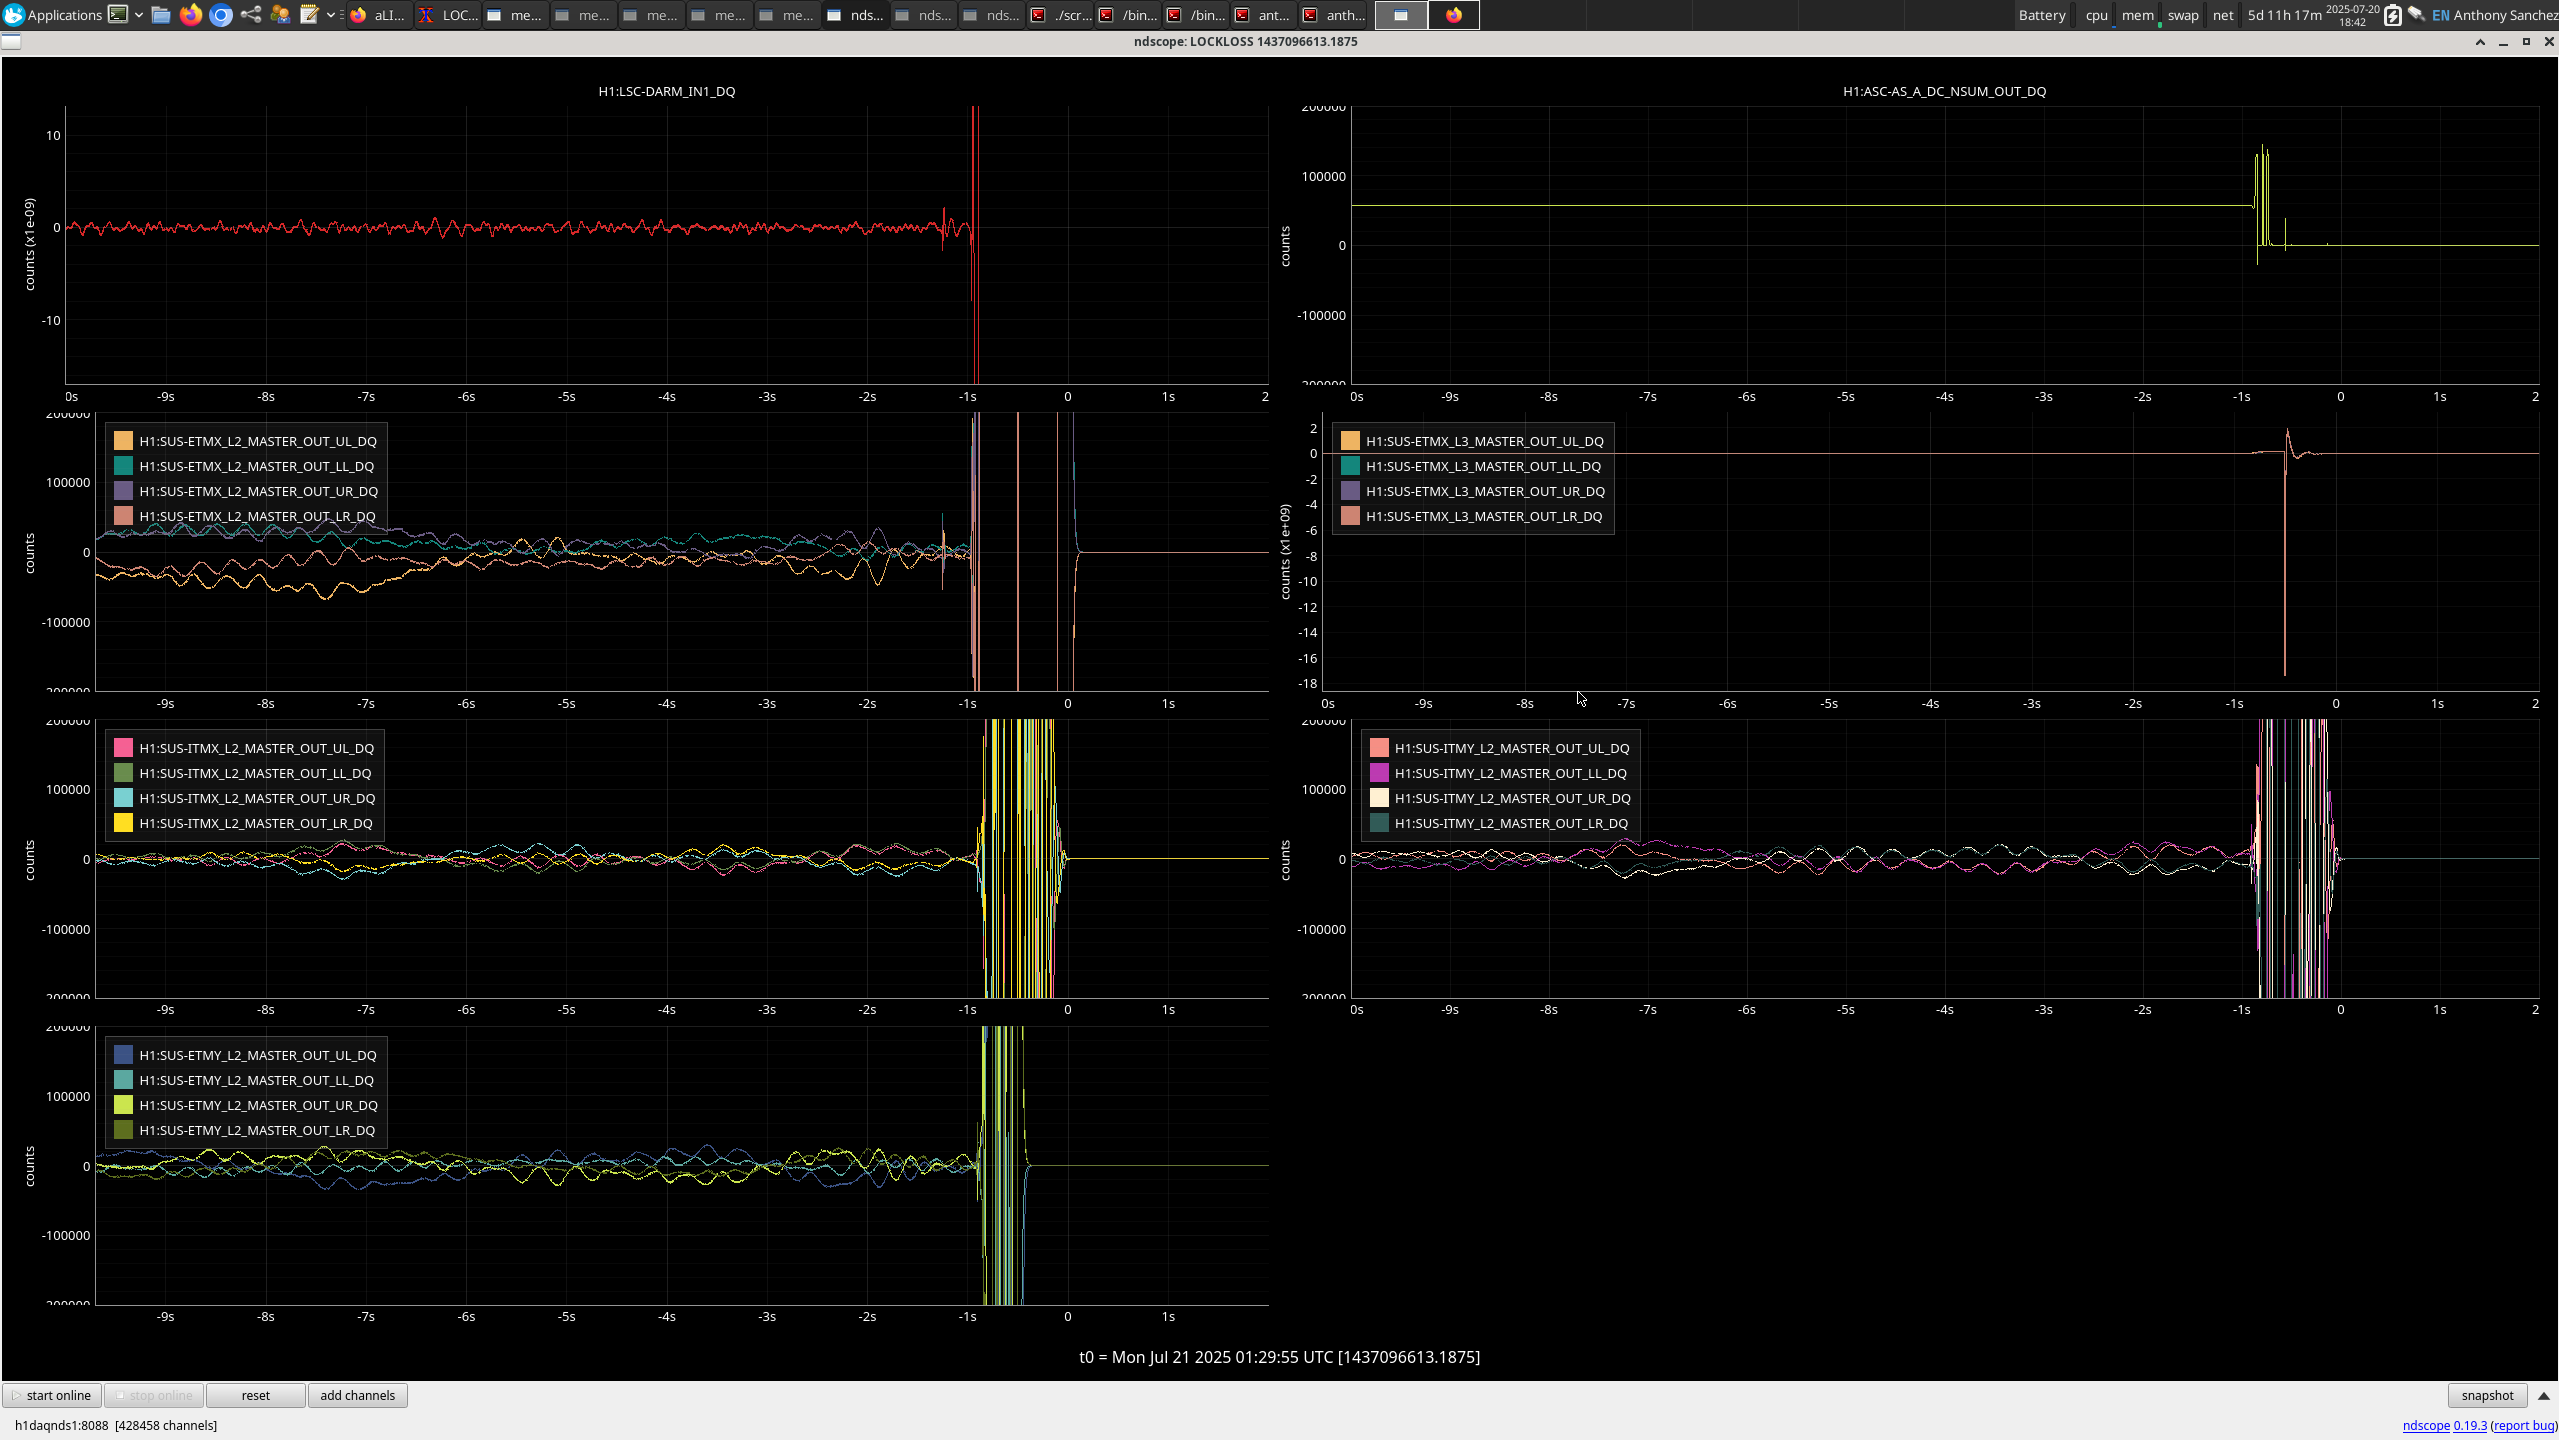Open the users/contacts panel icon
The height and width of the screenshot is (1440, 2559).
pyautogui.click(x=281, y=15)
